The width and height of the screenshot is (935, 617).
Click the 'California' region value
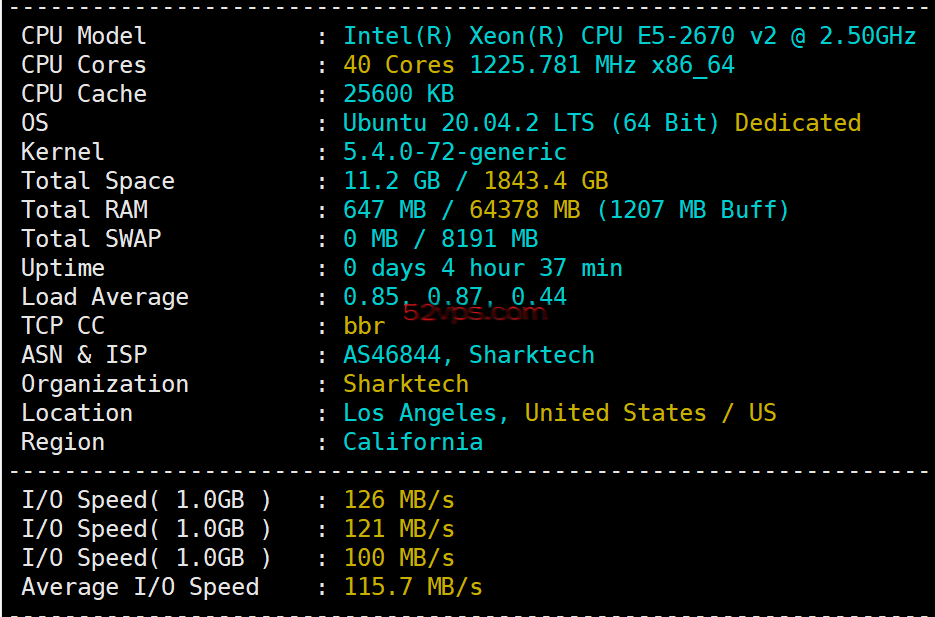click(413, 442)
